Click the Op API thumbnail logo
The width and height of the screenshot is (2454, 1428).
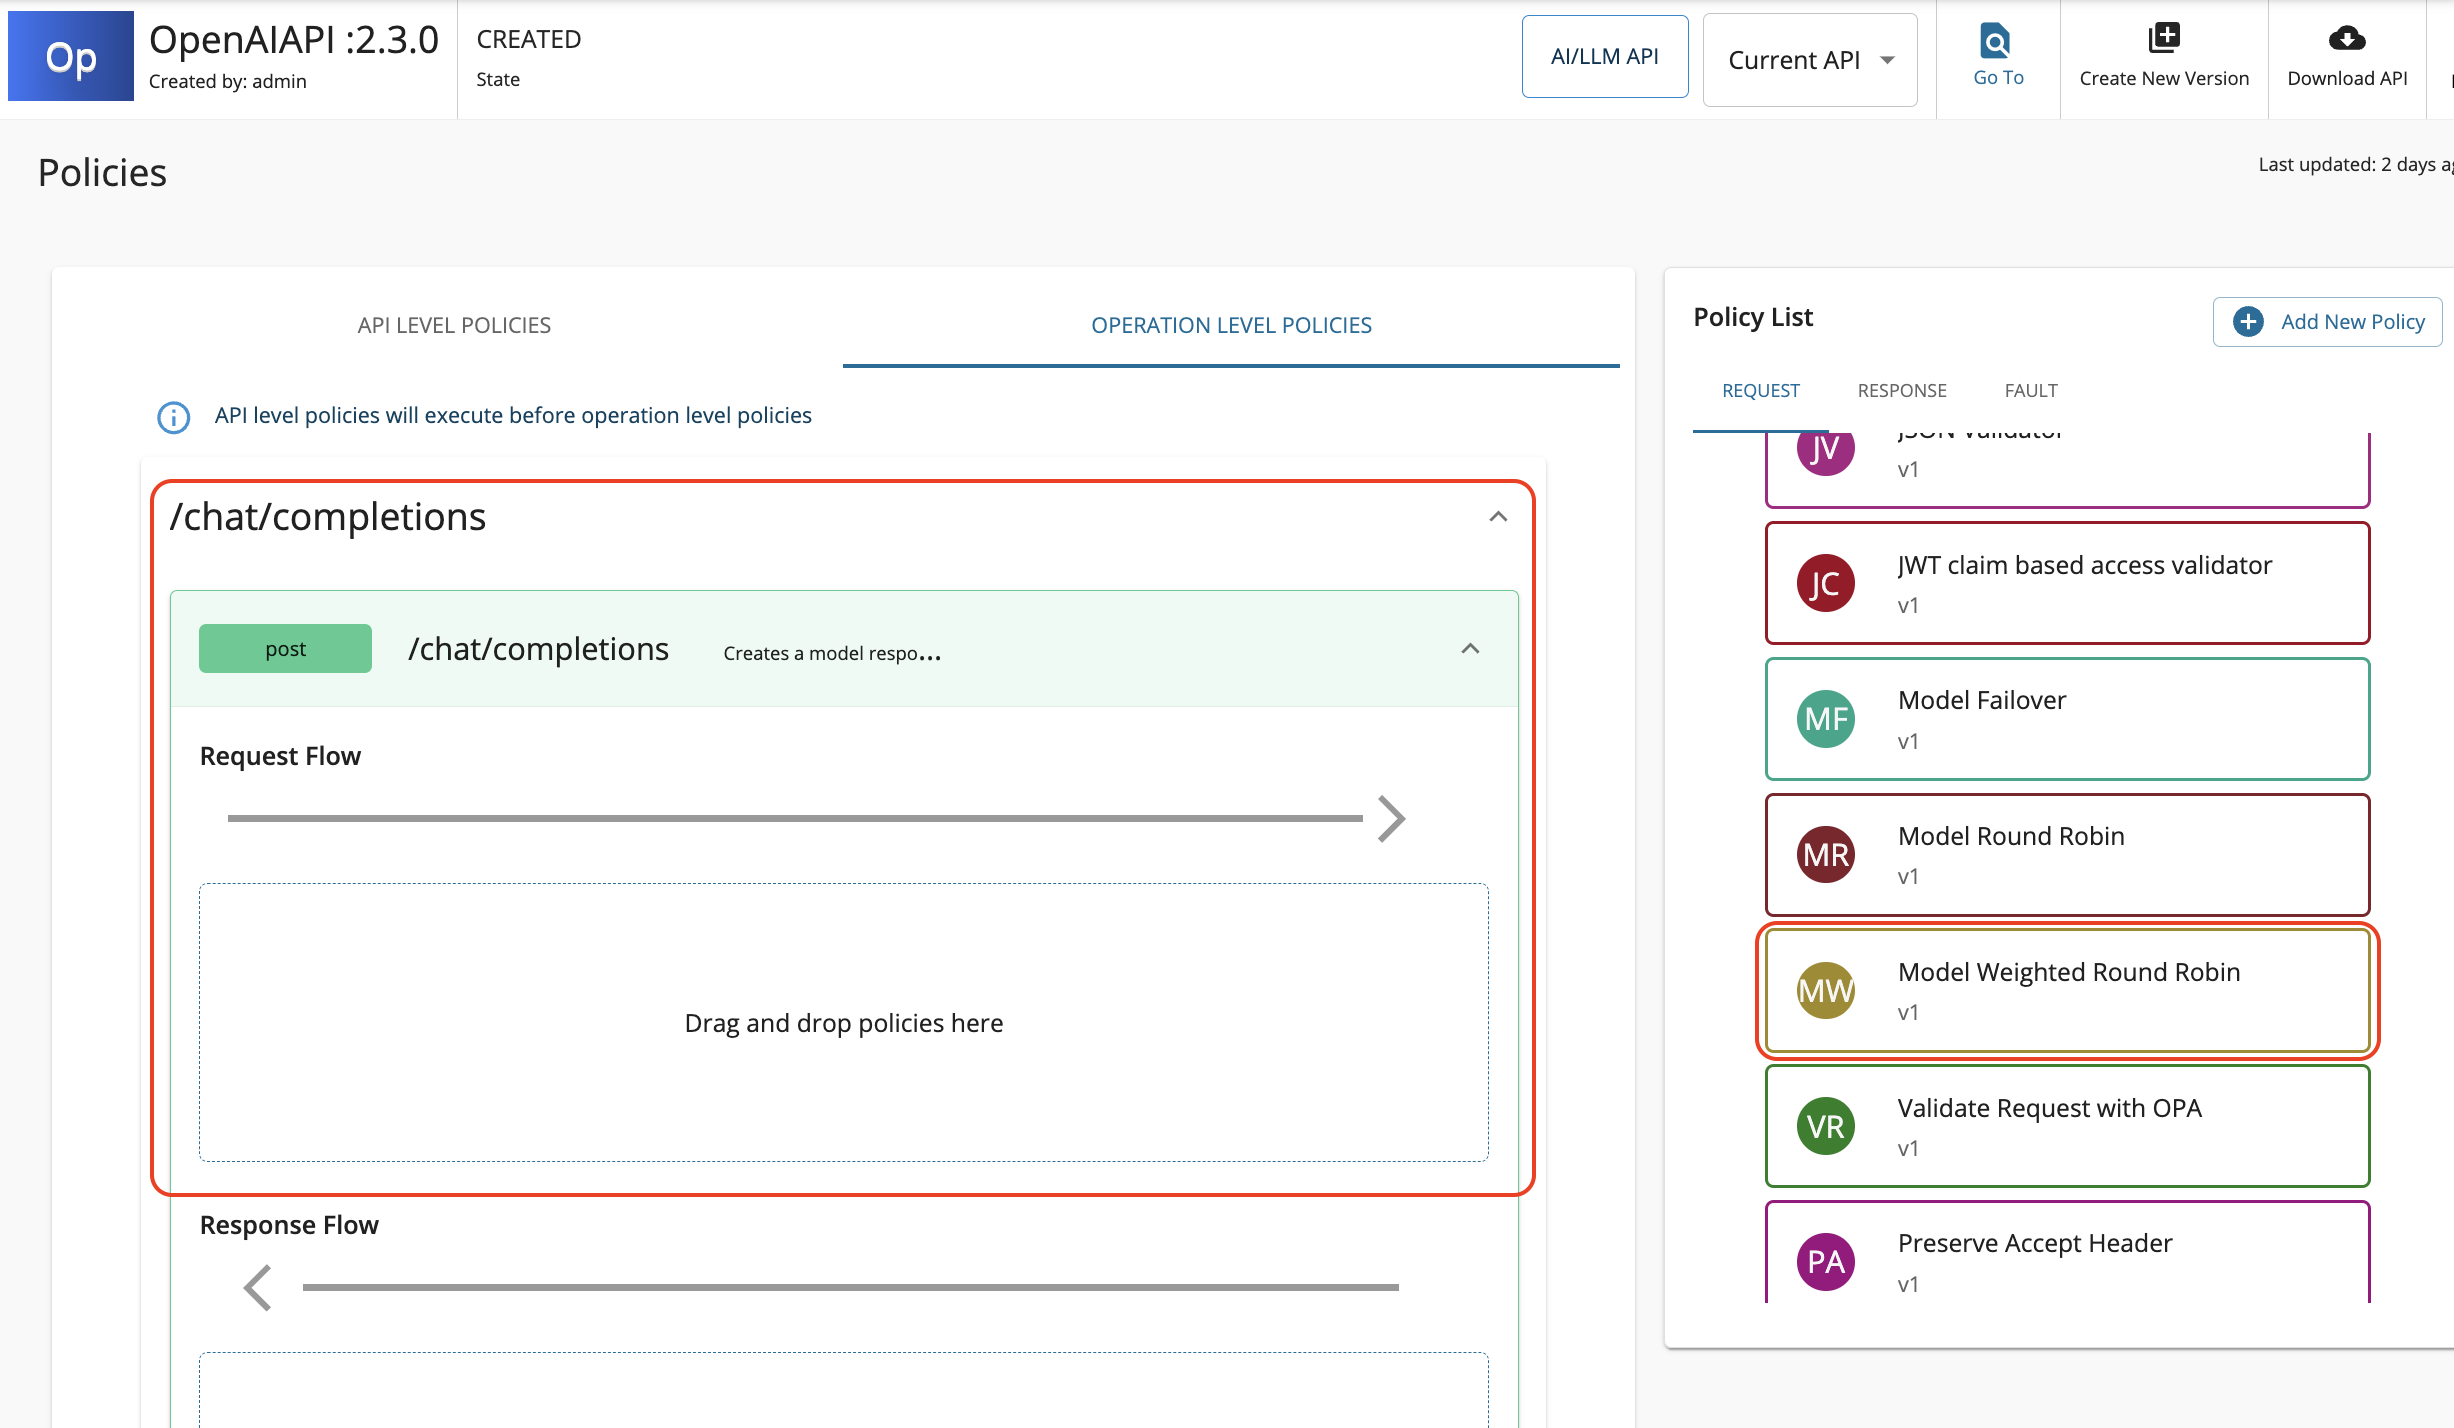tap(71, 57)
